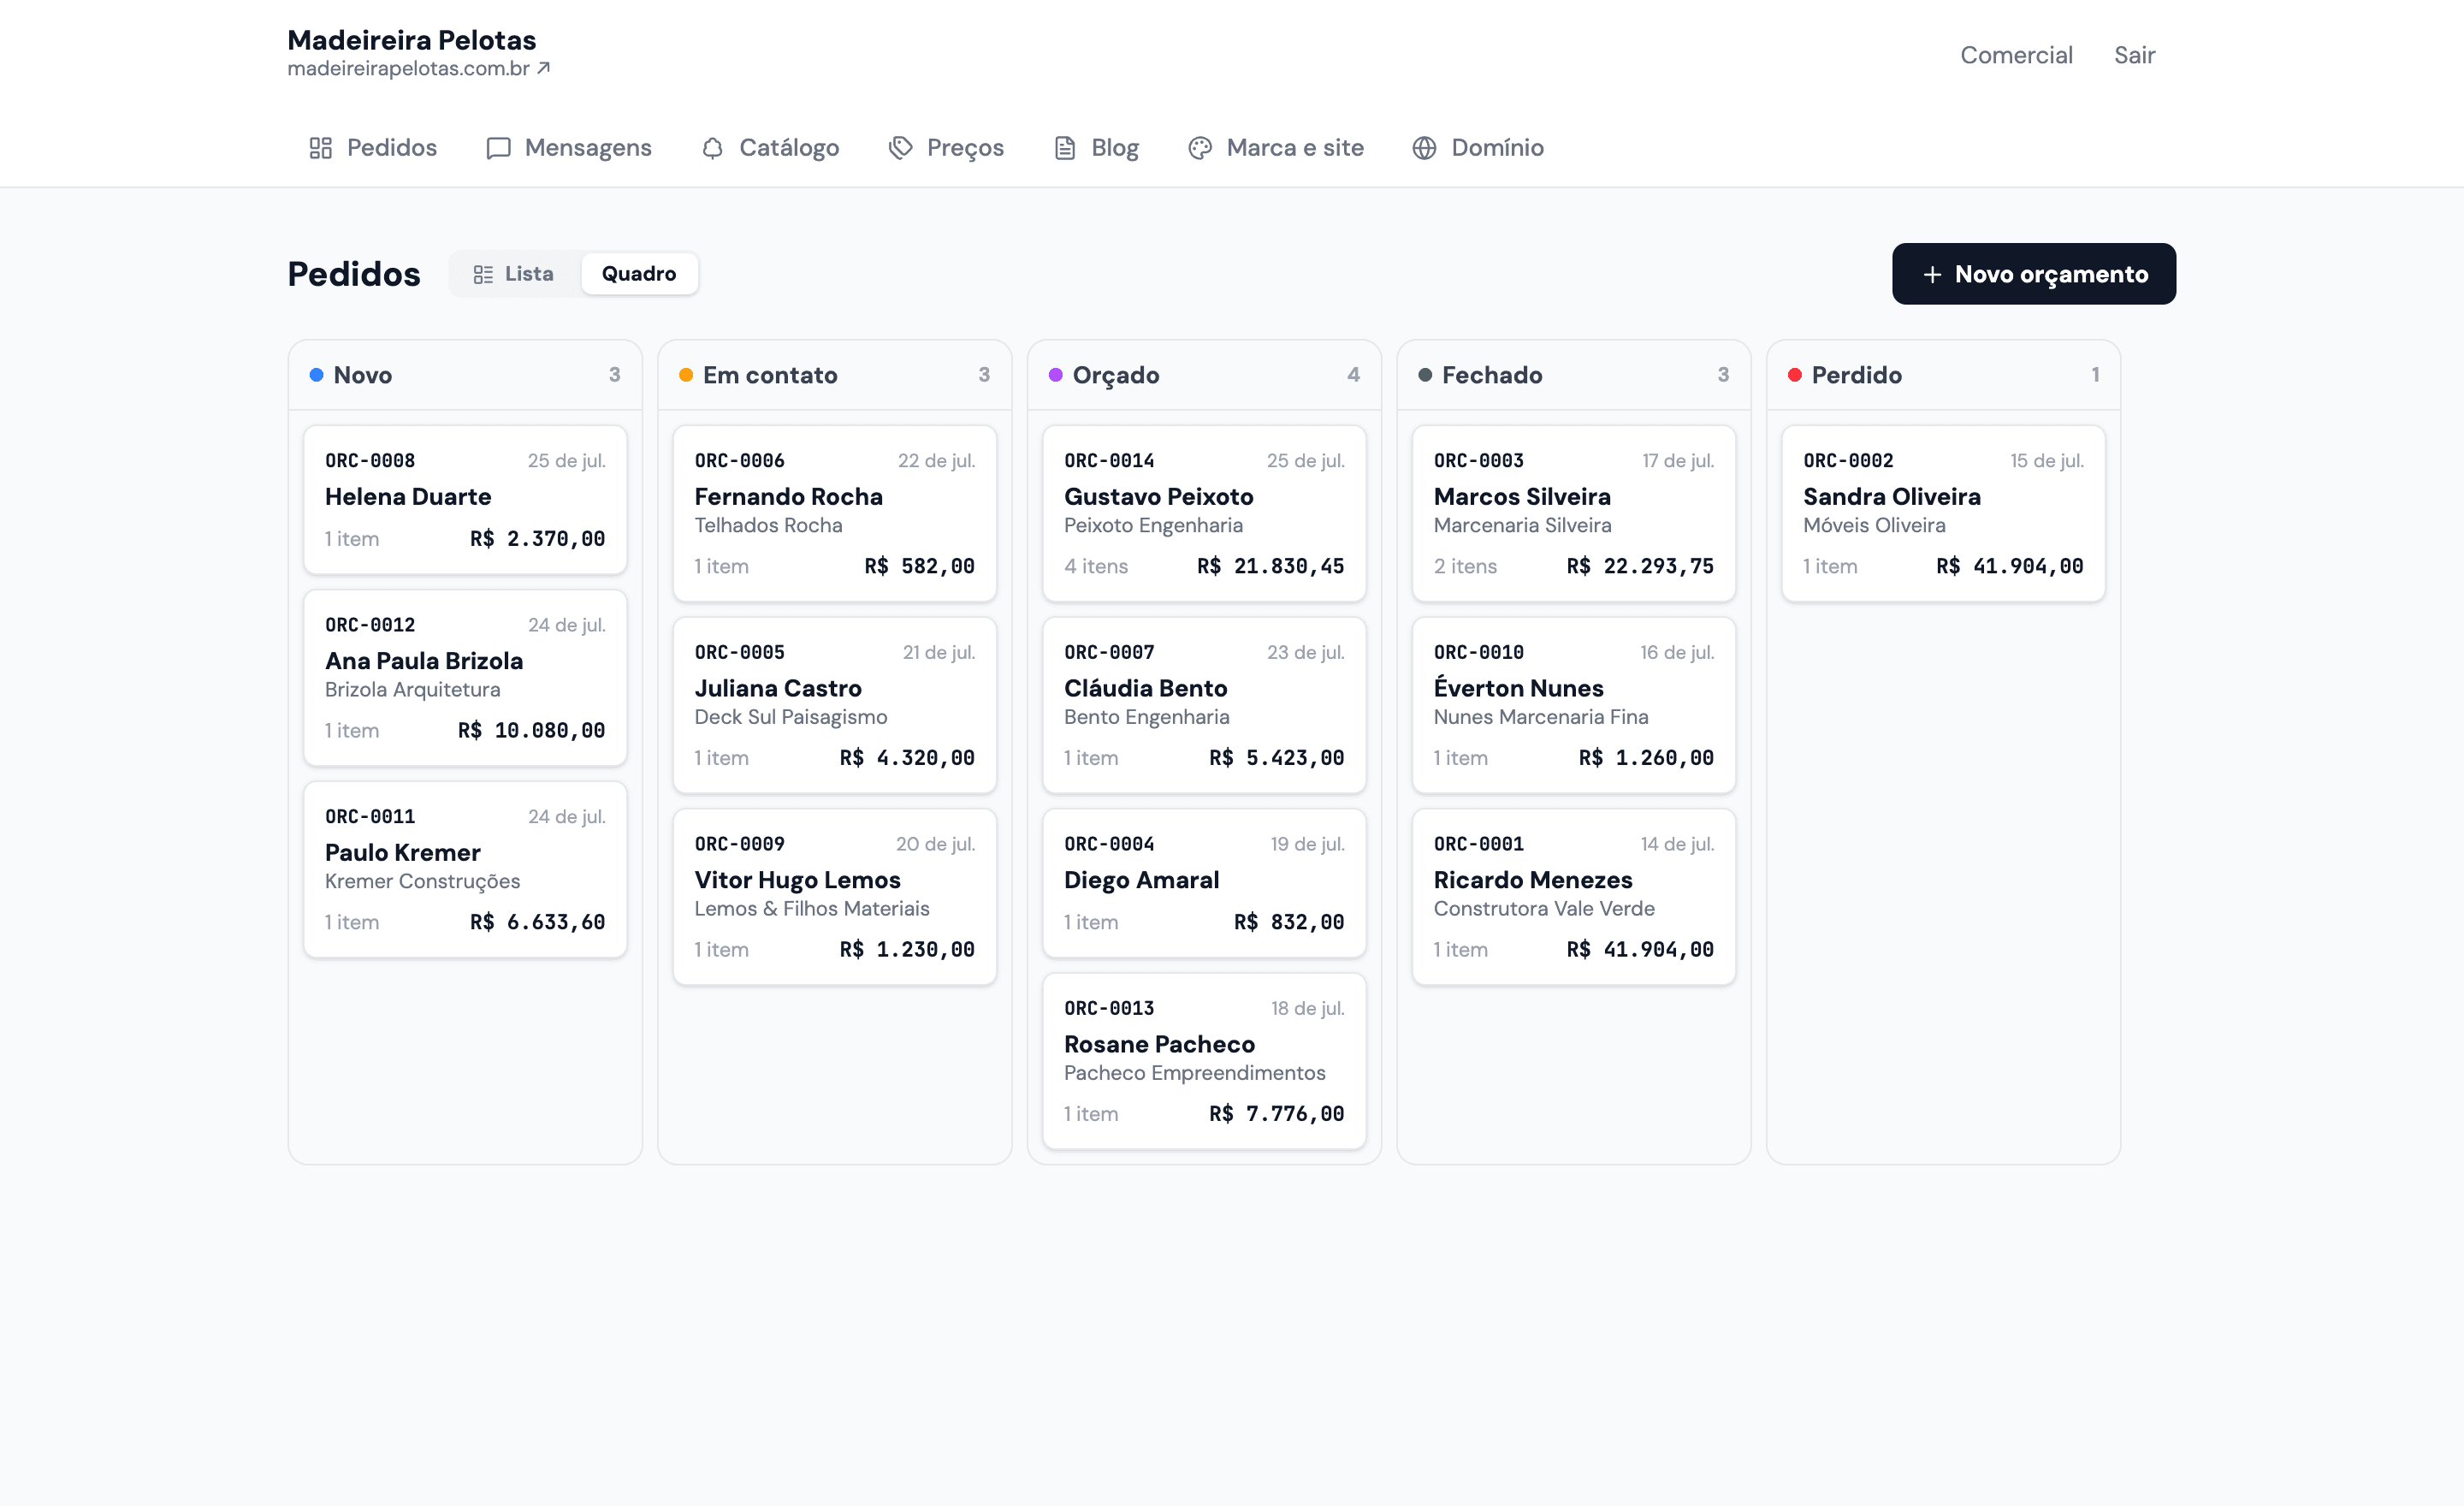Click the Preços tag icon
Screen dimensions: 2464x1506
(x=900, y=148)
